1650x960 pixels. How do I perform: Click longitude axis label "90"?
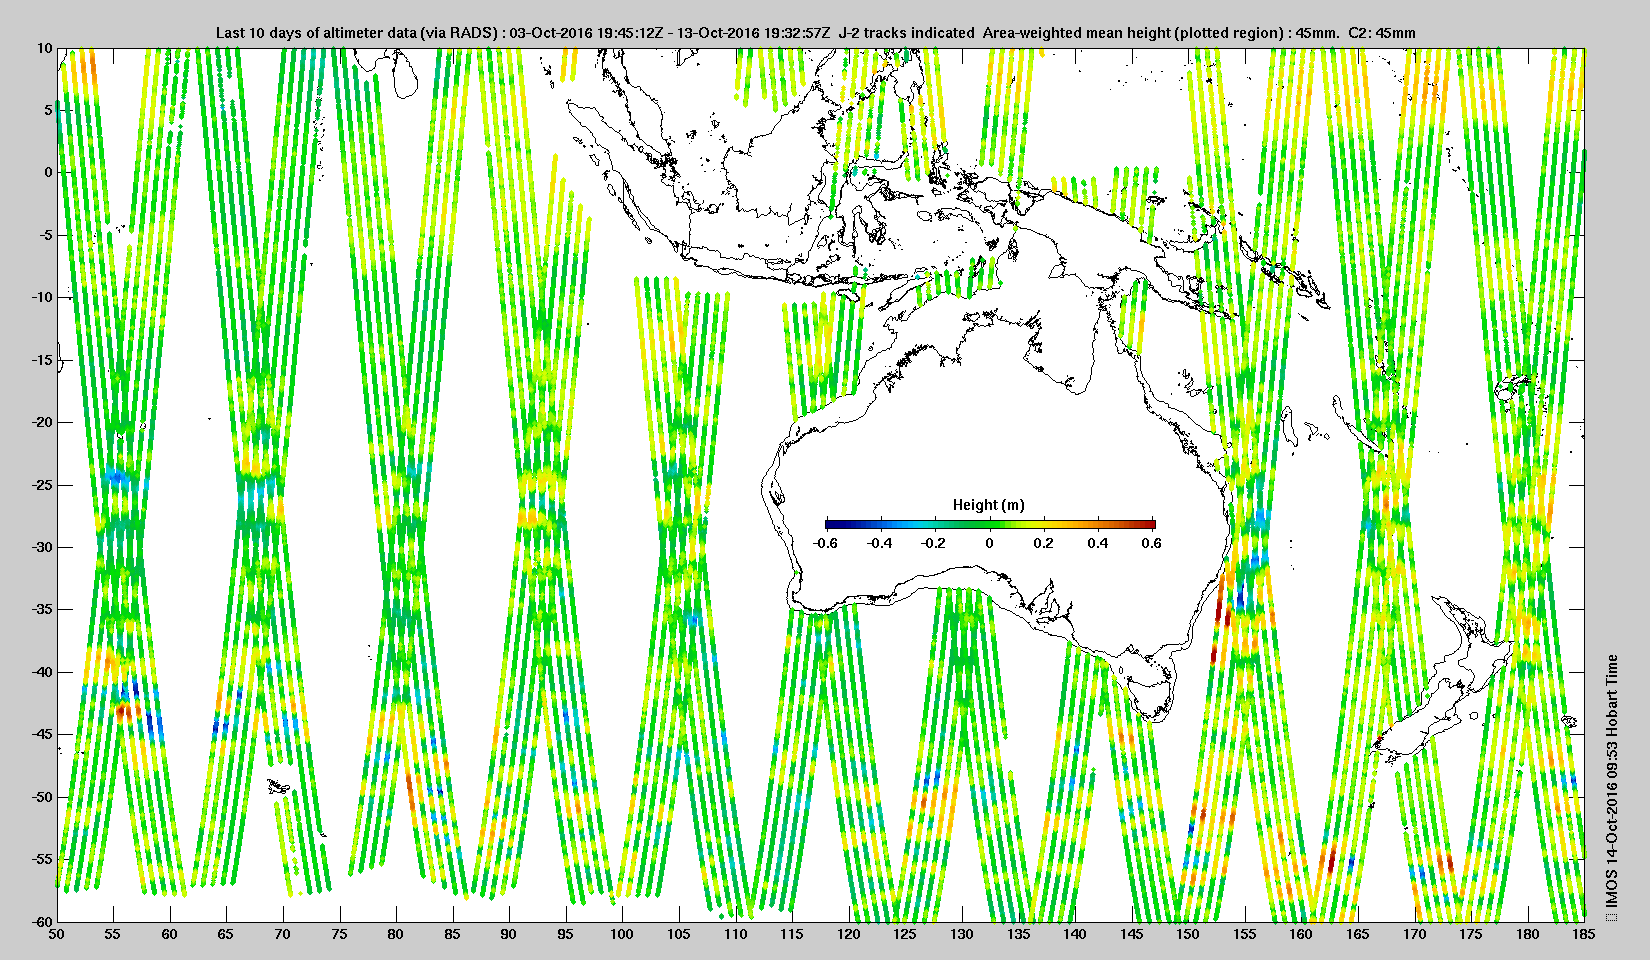click(x=509, y=934)
